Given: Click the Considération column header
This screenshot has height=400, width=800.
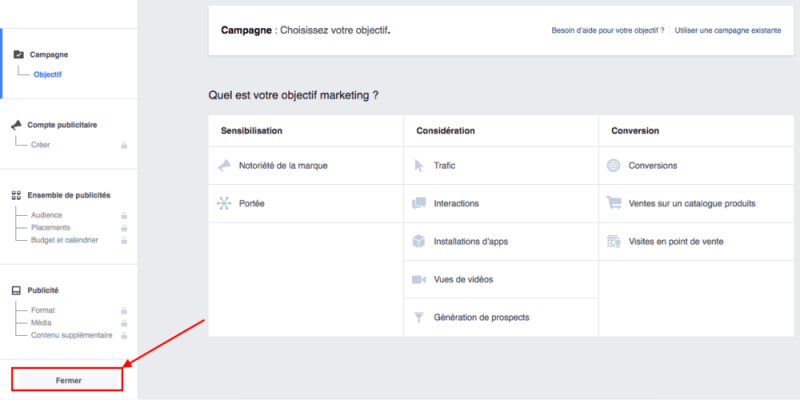Looking at the screenshot, I should 445,131.
